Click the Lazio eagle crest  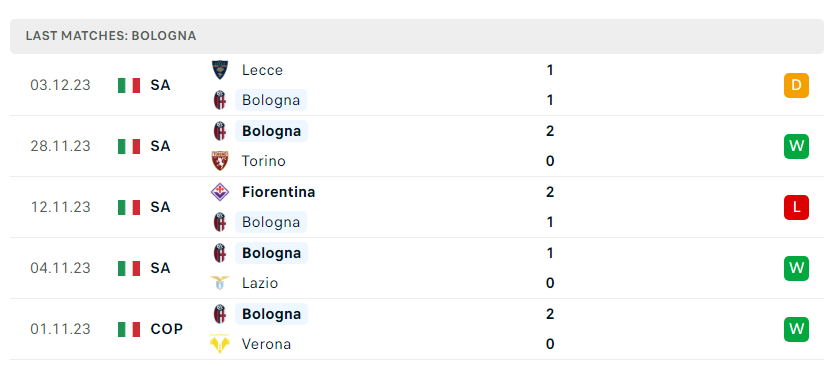point(219,283)
